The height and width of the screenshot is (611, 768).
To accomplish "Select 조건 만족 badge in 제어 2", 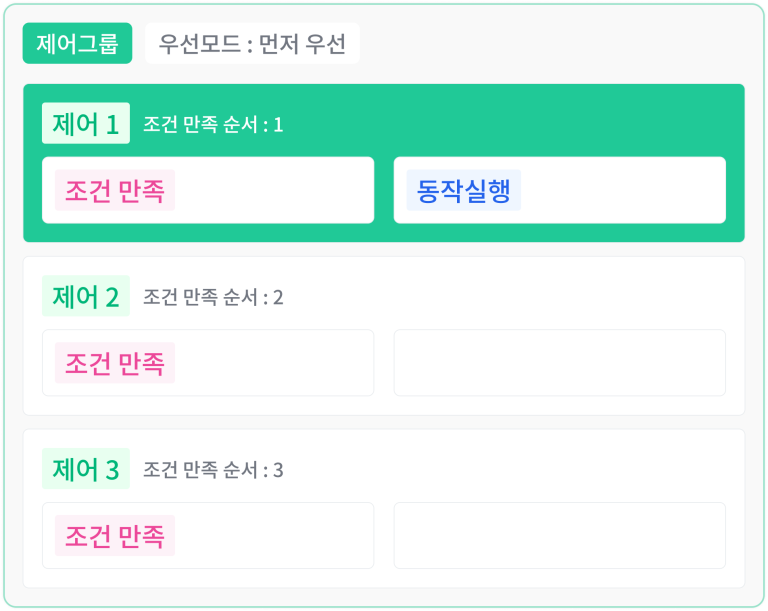I will [x=115, y=363].
